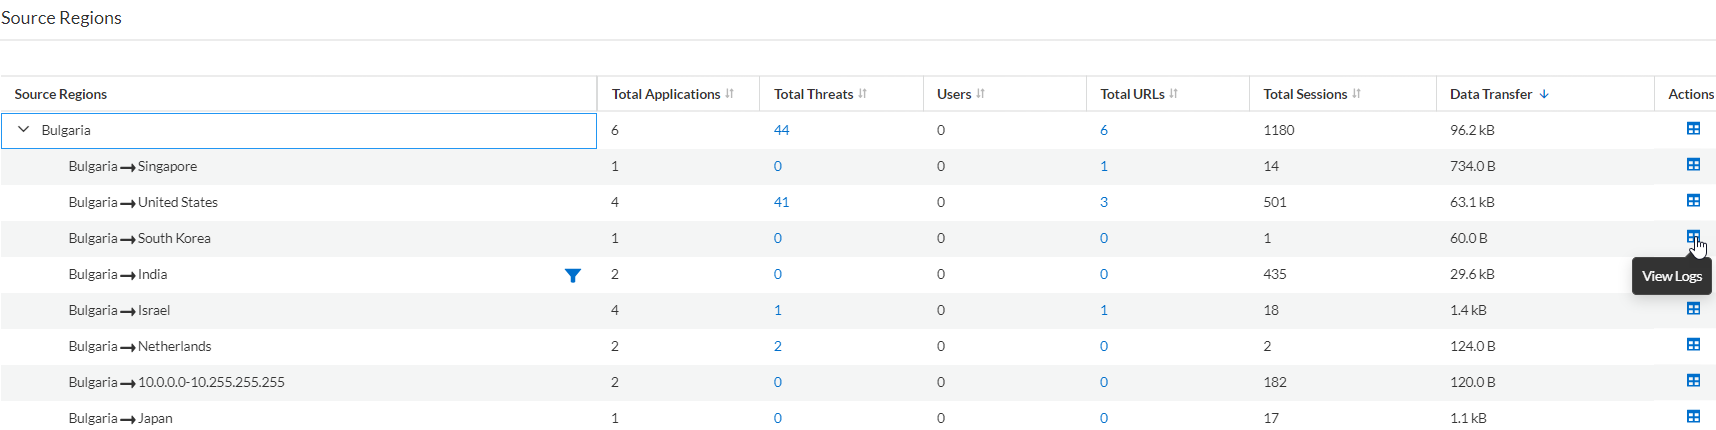Select Bulgaria to Israel row text
The image size is (1716, 430).
[119, 310]
